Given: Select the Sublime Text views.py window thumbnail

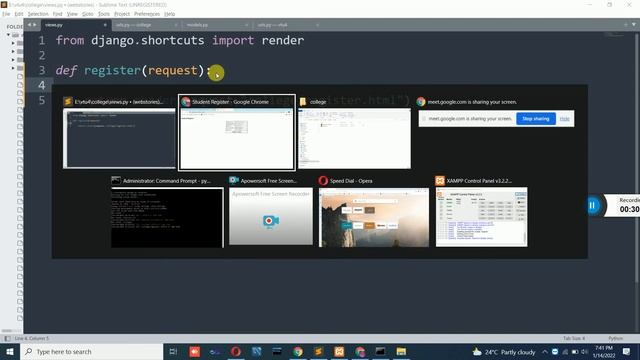Looking at the screenshot, I should (x=119, y=138).
